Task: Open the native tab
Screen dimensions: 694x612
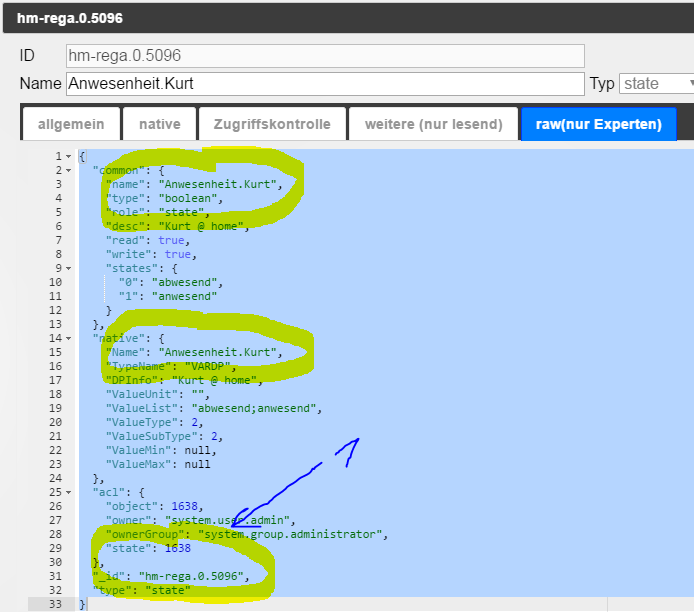Action: (x=159, y=125)
